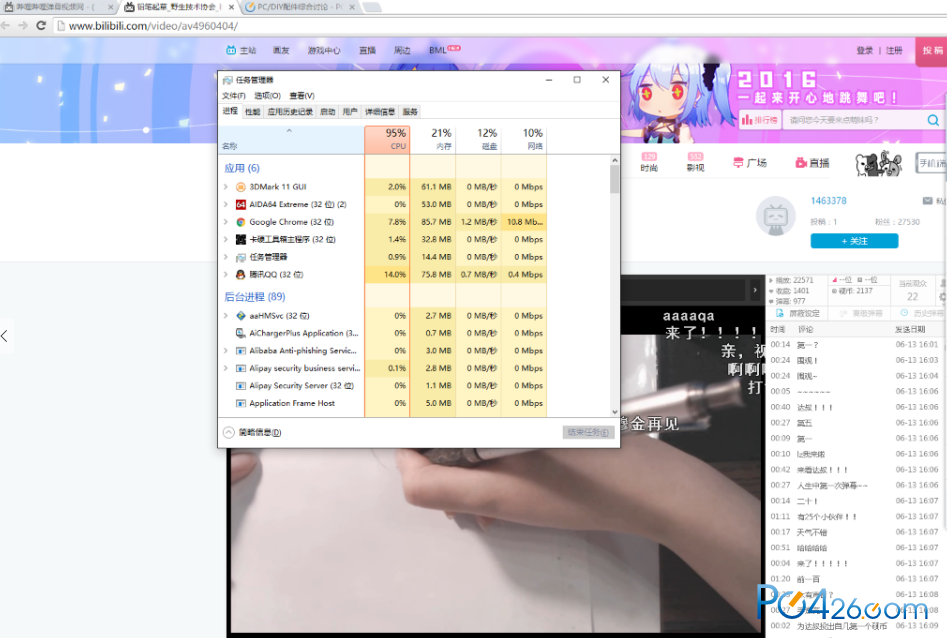Open uploader profile 1463378
Screen dimensions: 947x638
coord(829,201)
